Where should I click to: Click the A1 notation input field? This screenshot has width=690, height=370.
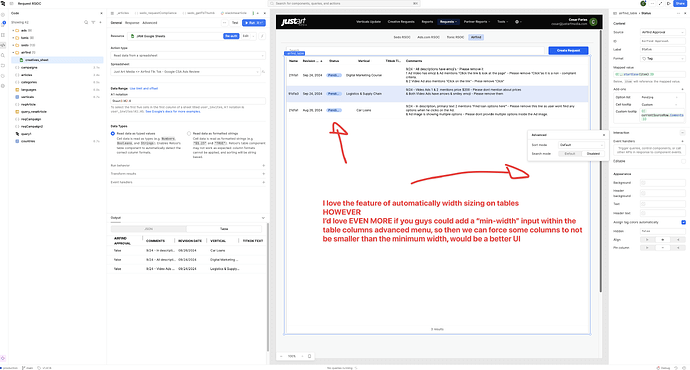[x=188, y=101]
